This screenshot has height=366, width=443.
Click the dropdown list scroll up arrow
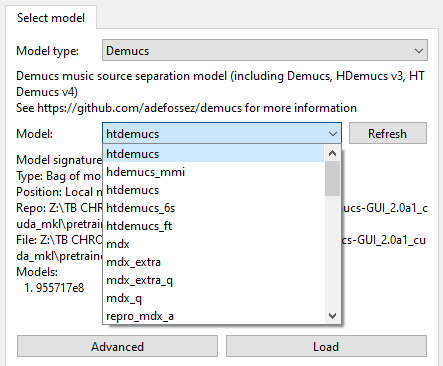[x=332, y=153]
